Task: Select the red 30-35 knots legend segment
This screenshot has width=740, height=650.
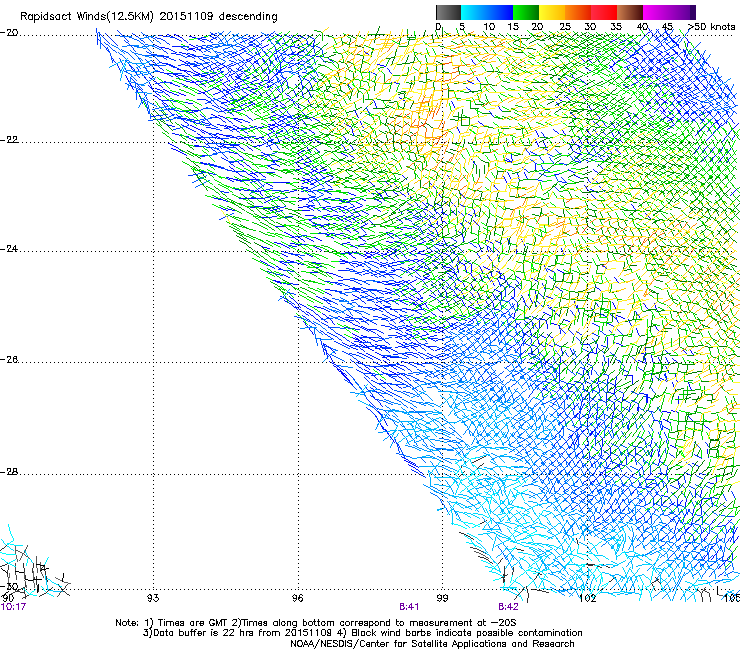Action: coord(604,12)
